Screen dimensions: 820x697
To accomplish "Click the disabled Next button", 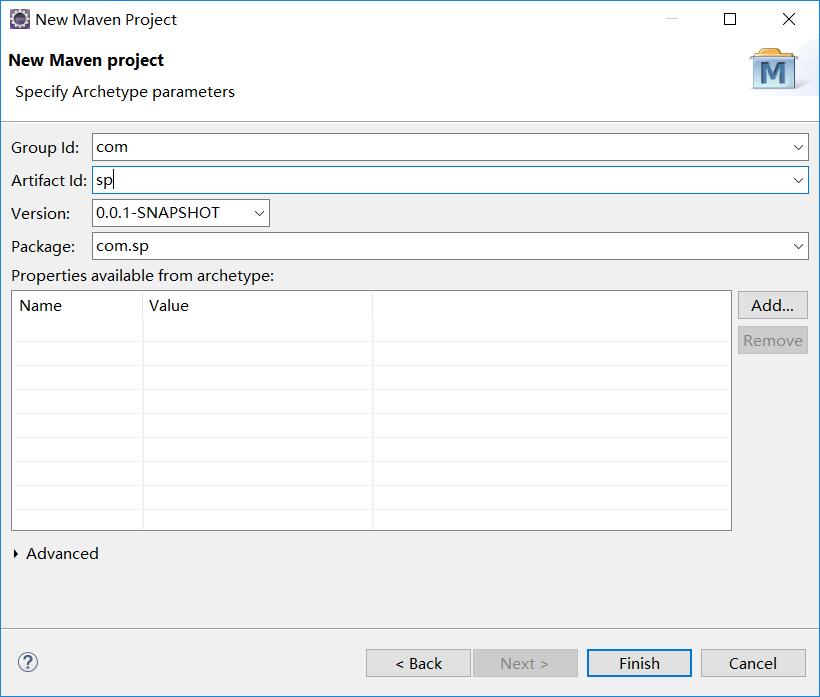I will click(x=525, y=663).
